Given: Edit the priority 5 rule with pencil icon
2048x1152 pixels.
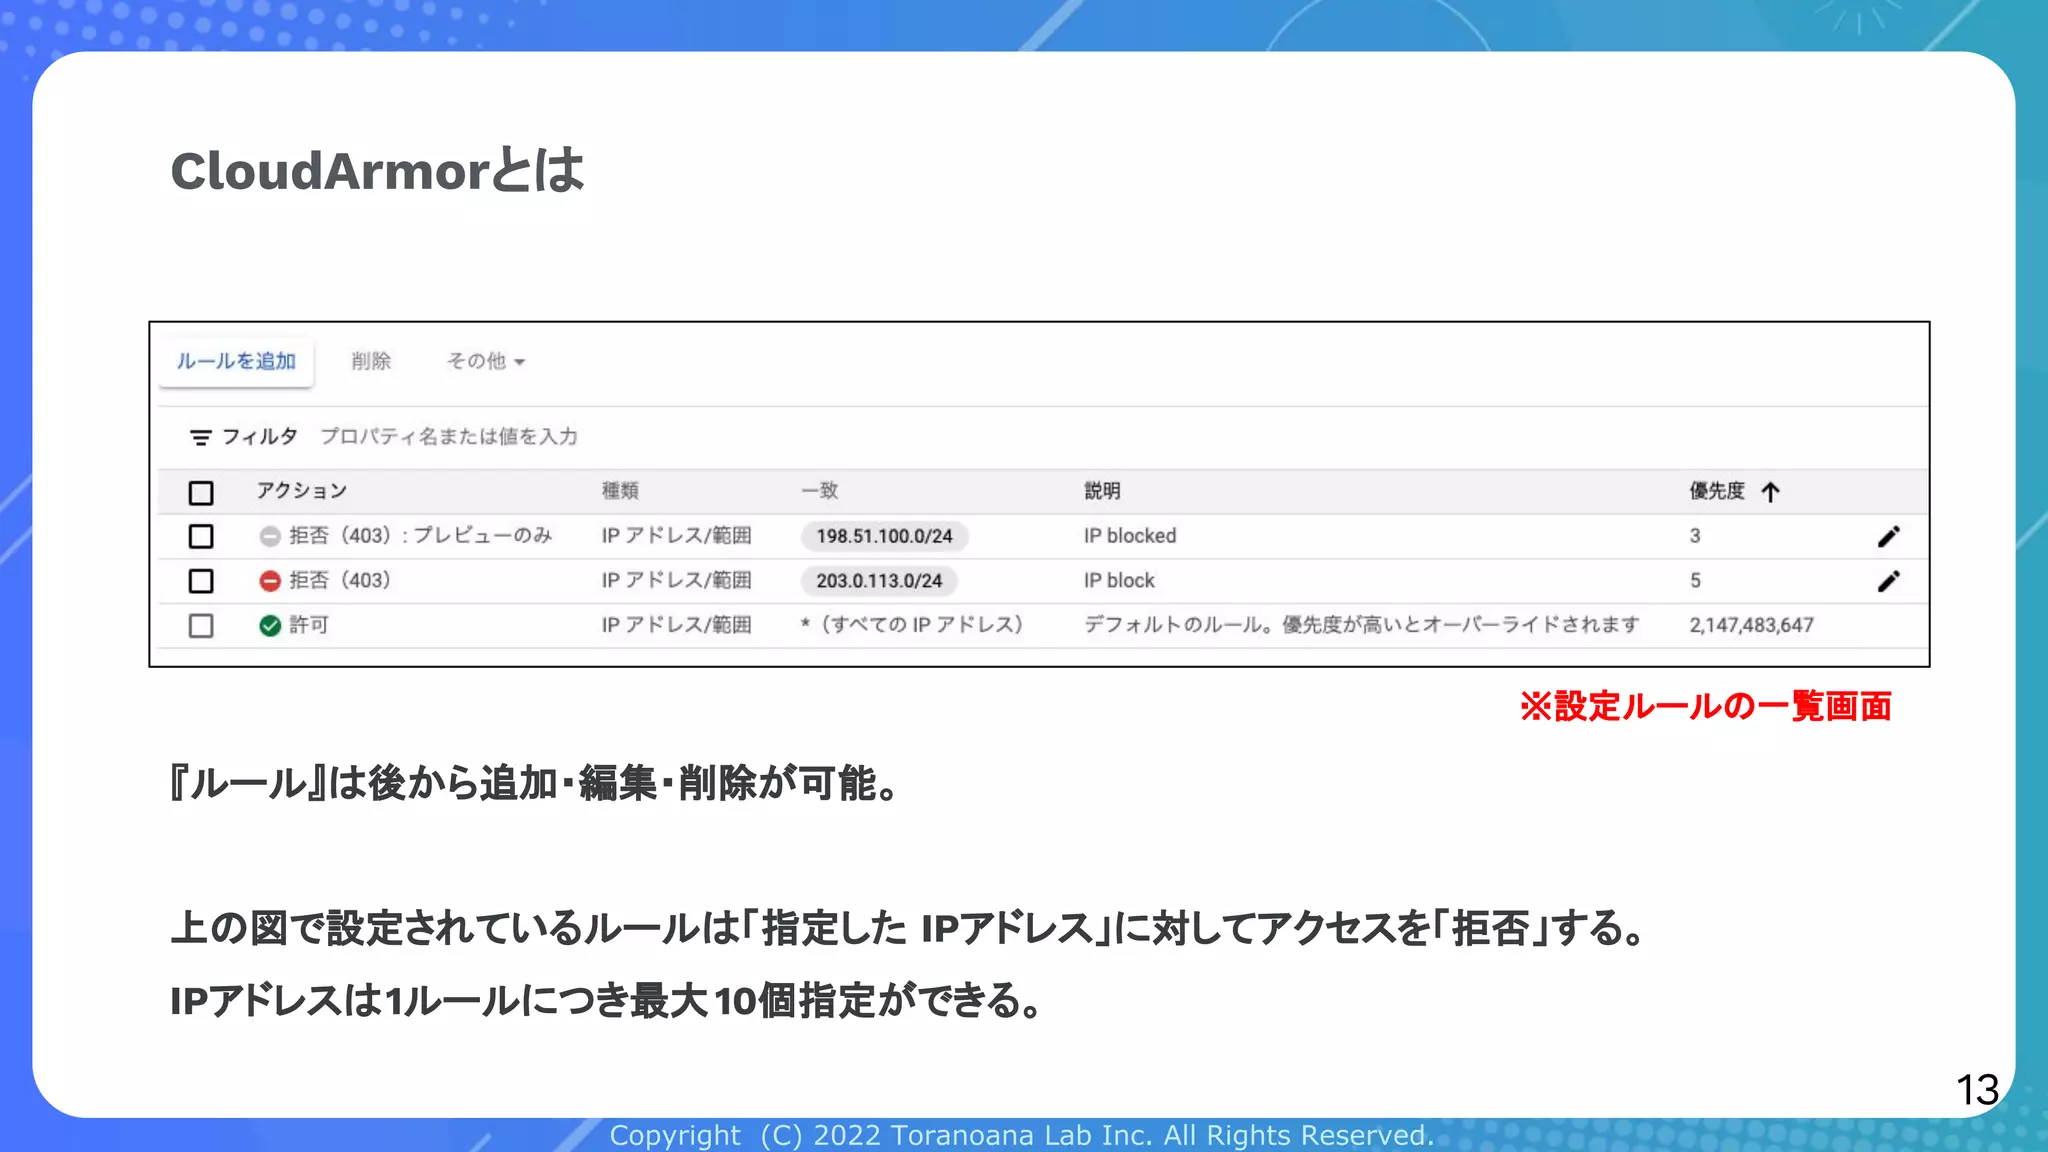Looking at the screenshot, I should (1888, 581).
